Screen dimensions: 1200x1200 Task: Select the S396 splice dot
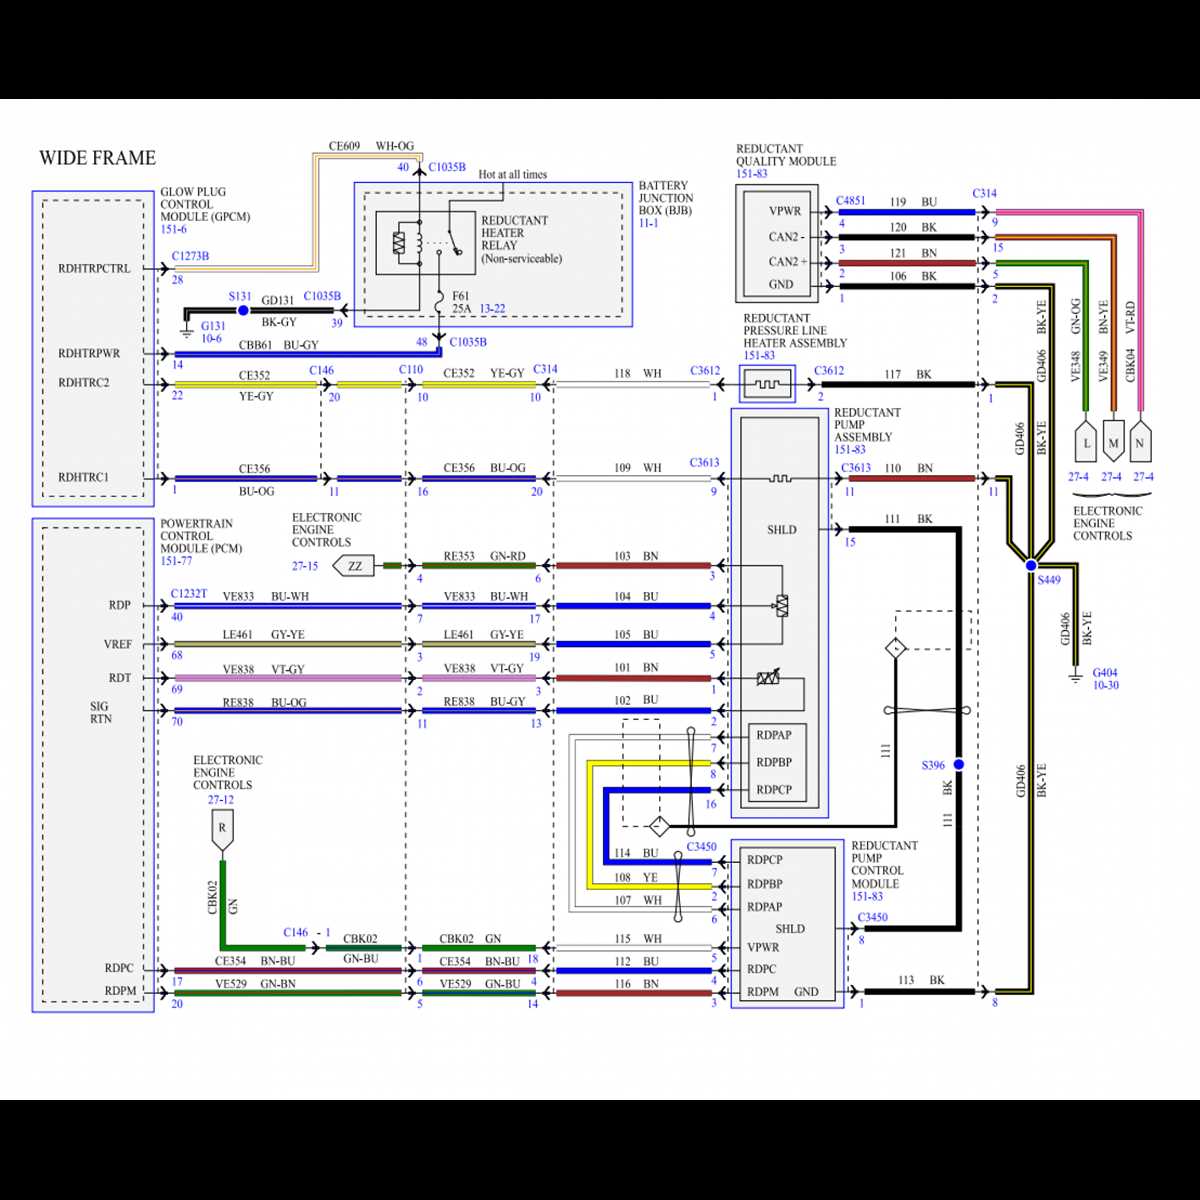point(958,764)
